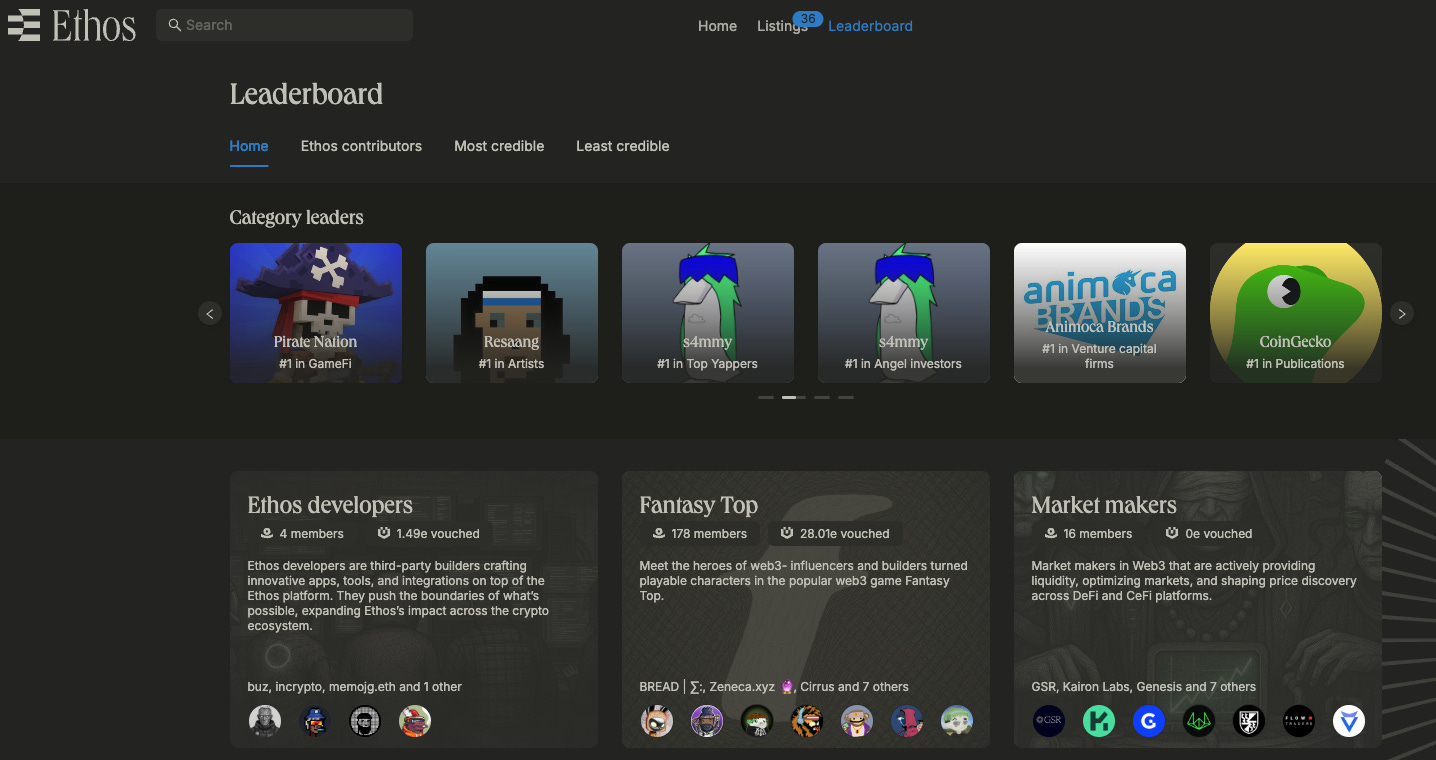
Task: Click the Ethos logo
Action: pos(72,25)
